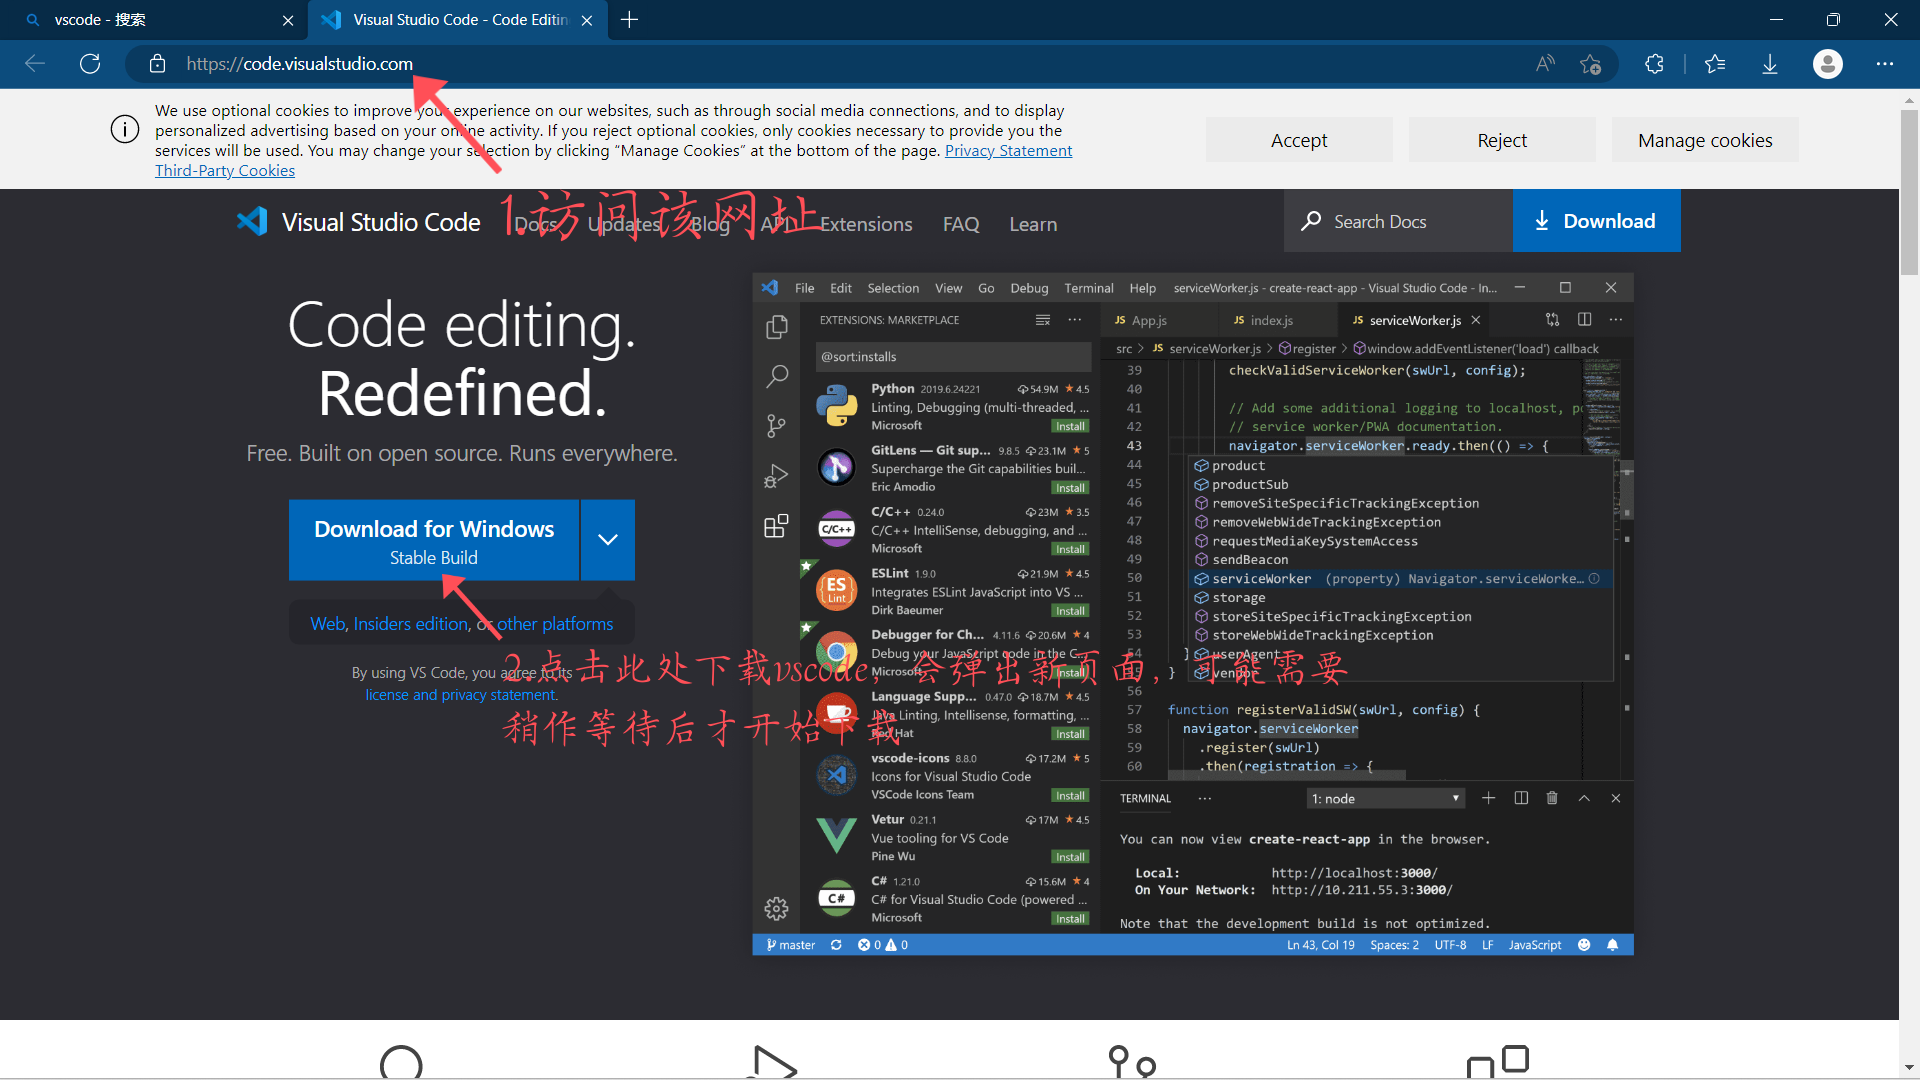Click the browser refresh icon
1920x1080 pixels.
coord(90,64)
